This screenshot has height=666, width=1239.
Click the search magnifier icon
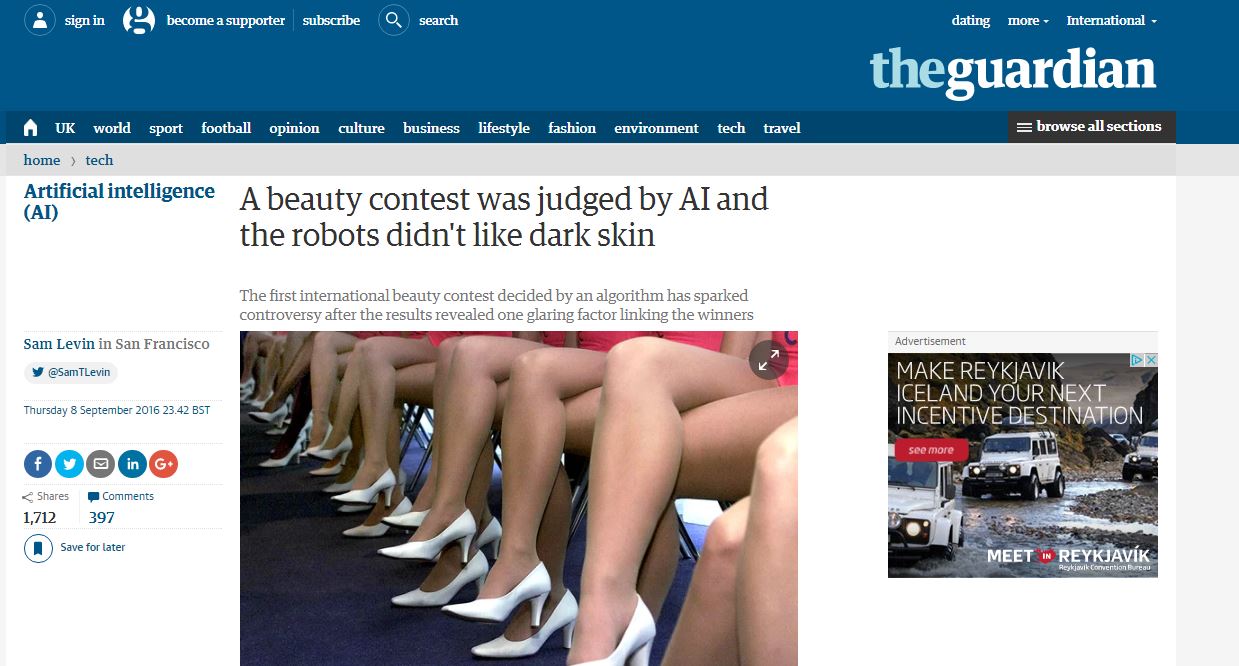(x=394, y=20)
